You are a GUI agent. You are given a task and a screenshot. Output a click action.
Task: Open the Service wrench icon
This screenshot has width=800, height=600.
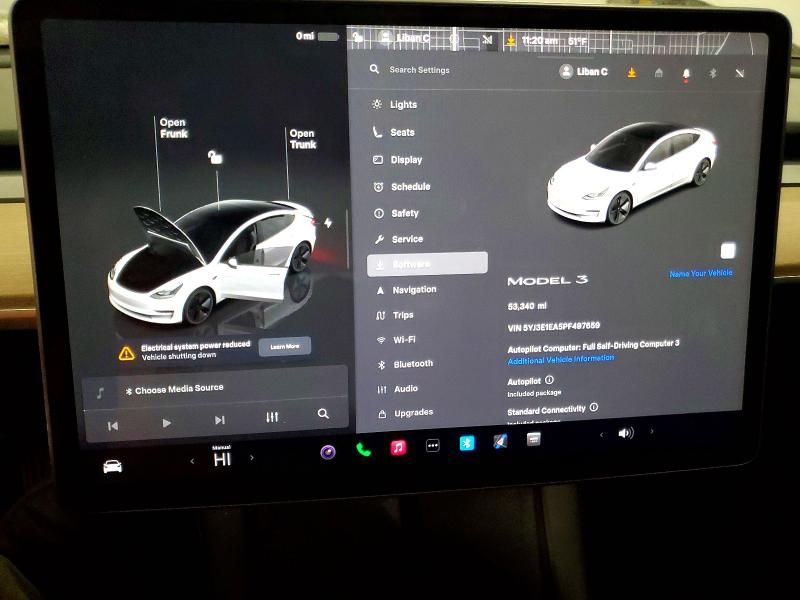376,239
